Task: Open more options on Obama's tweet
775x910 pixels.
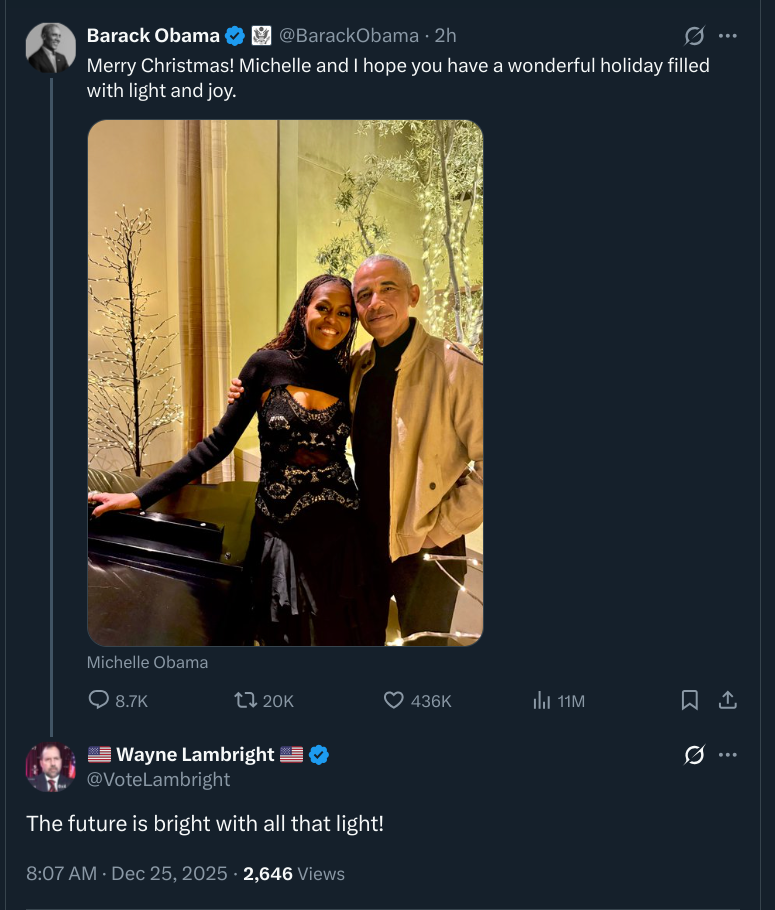Action: [x=727, y=36]
